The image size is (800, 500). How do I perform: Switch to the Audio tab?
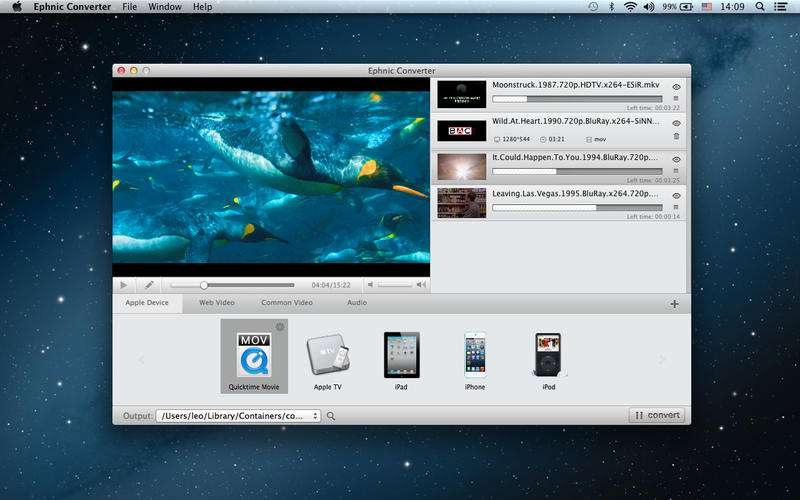pos(357,303)
